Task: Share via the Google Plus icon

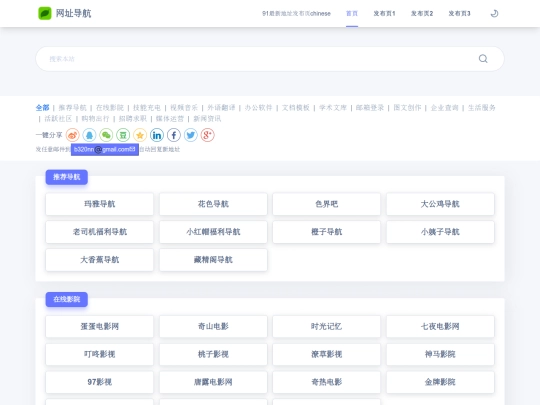Action: point(208,135)
